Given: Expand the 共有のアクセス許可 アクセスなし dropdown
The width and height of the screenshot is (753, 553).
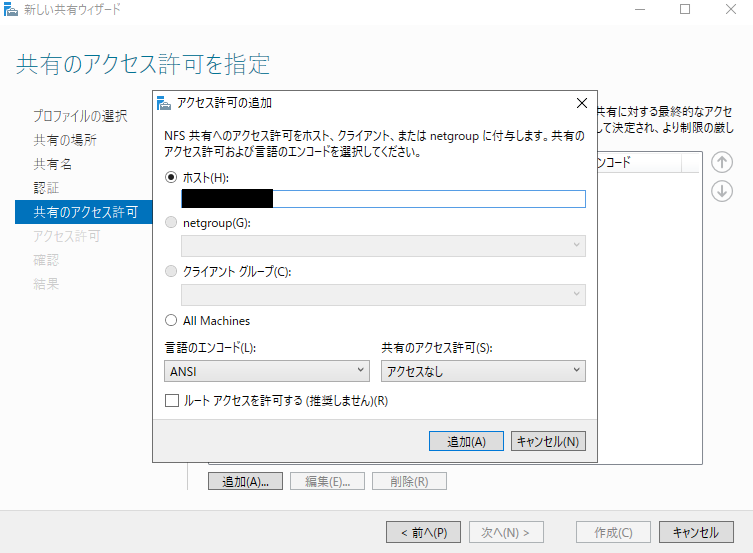Looking at the screenshot, I should [483, 371].
